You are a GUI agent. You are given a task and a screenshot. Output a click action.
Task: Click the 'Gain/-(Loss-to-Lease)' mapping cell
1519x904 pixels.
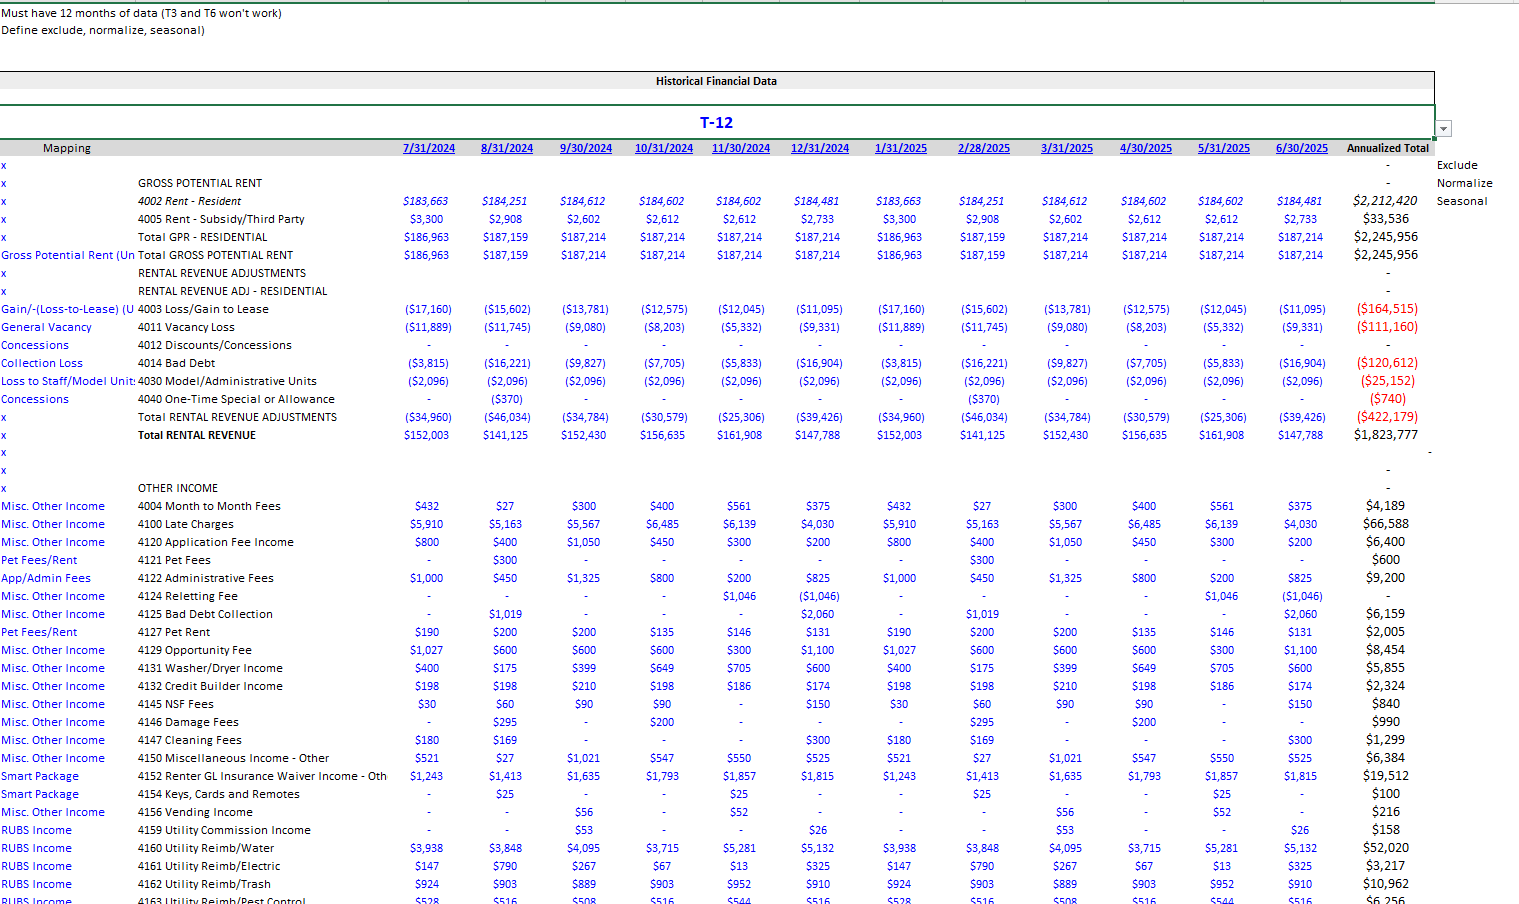click(x=67, y=309)
